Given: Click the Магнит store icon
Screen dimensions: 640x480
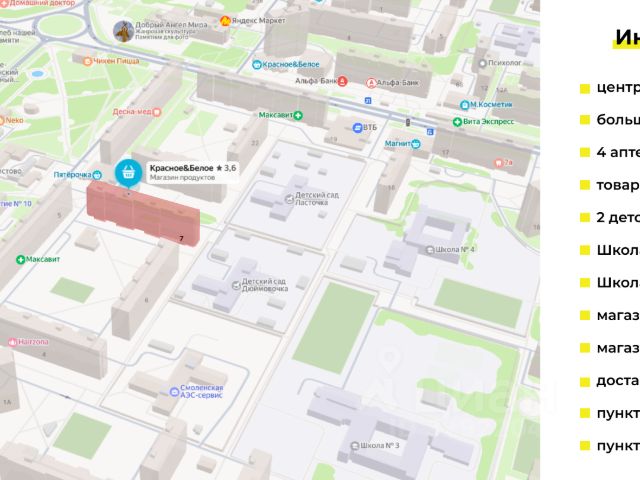Looking at the screenshot, I should [x=416, y=144].
